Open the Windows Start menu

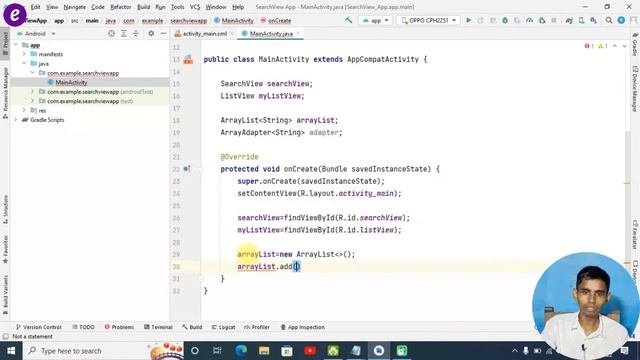click(x=11, y=351)
